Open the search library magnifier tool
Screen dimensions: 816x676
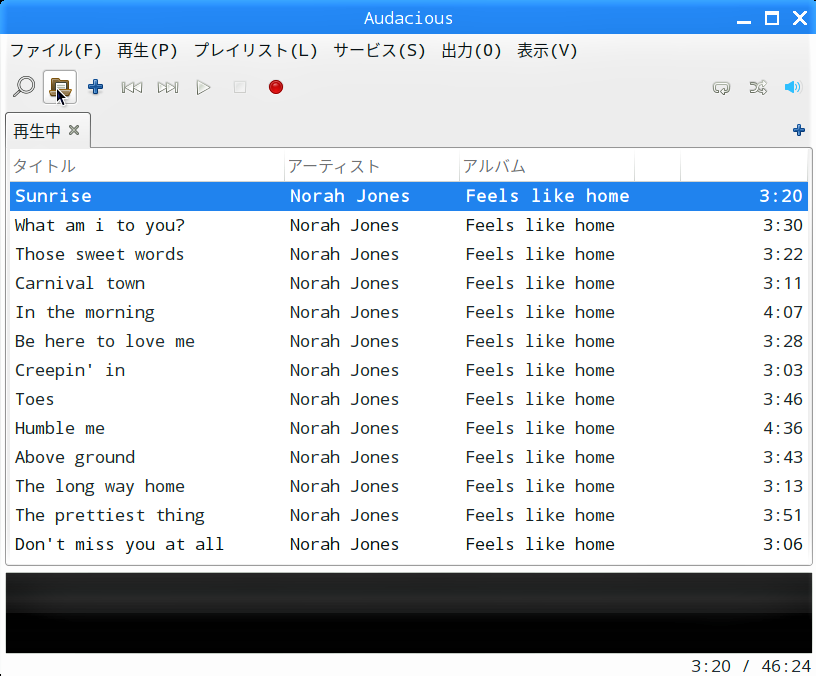pos(24,87)
